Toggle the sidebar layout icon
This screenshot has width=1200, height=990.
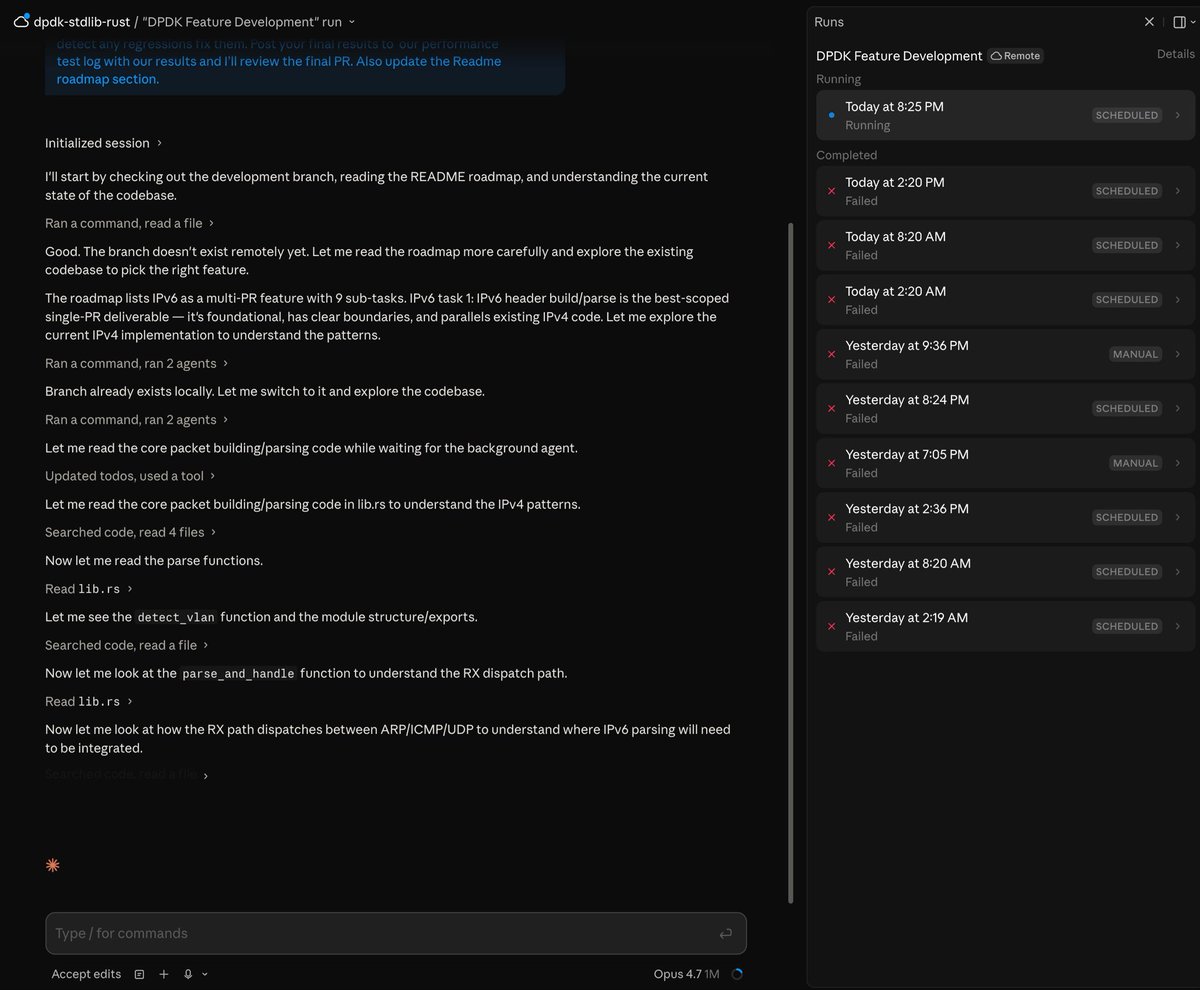click(1179, 21)
